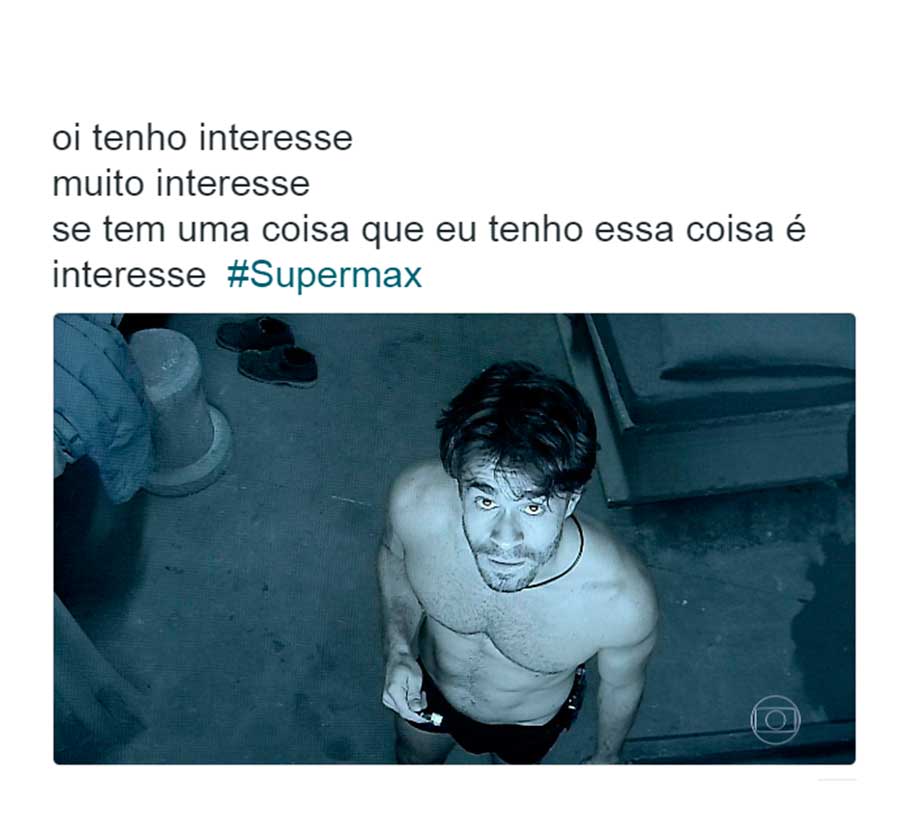This screenshot has width=900, height=830.
Task: Click the pair of shoes on the floor
Action: point(267,351)
